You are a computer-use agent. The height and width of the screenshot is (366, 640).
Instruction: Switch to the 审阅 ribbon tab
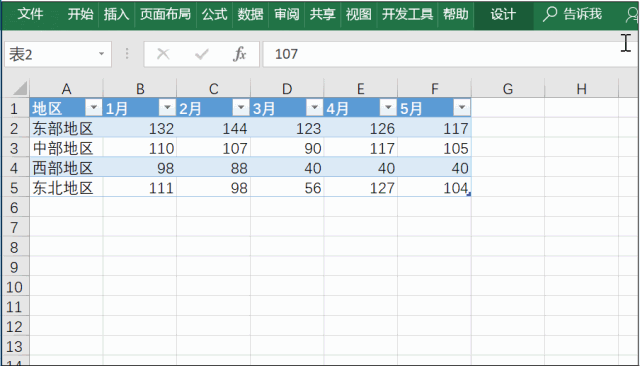point(287,14)
